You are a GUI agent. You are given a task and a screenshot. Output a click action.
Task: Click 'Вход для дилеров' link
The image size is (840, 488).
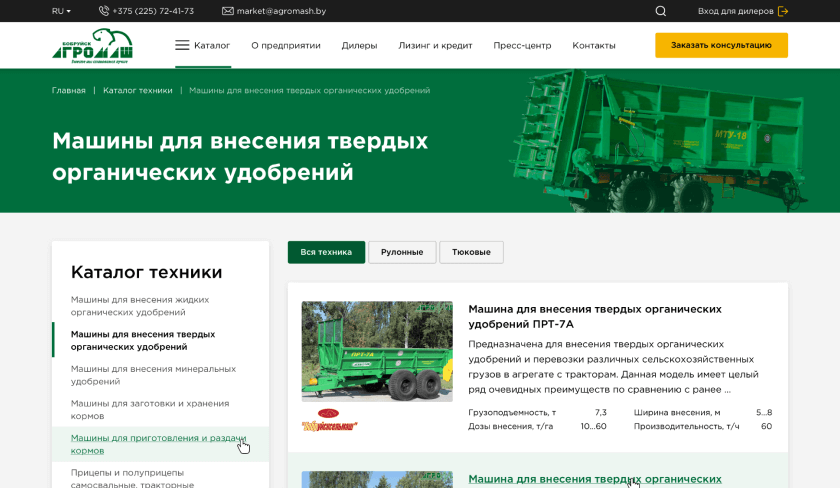click(x=736, y=11)
